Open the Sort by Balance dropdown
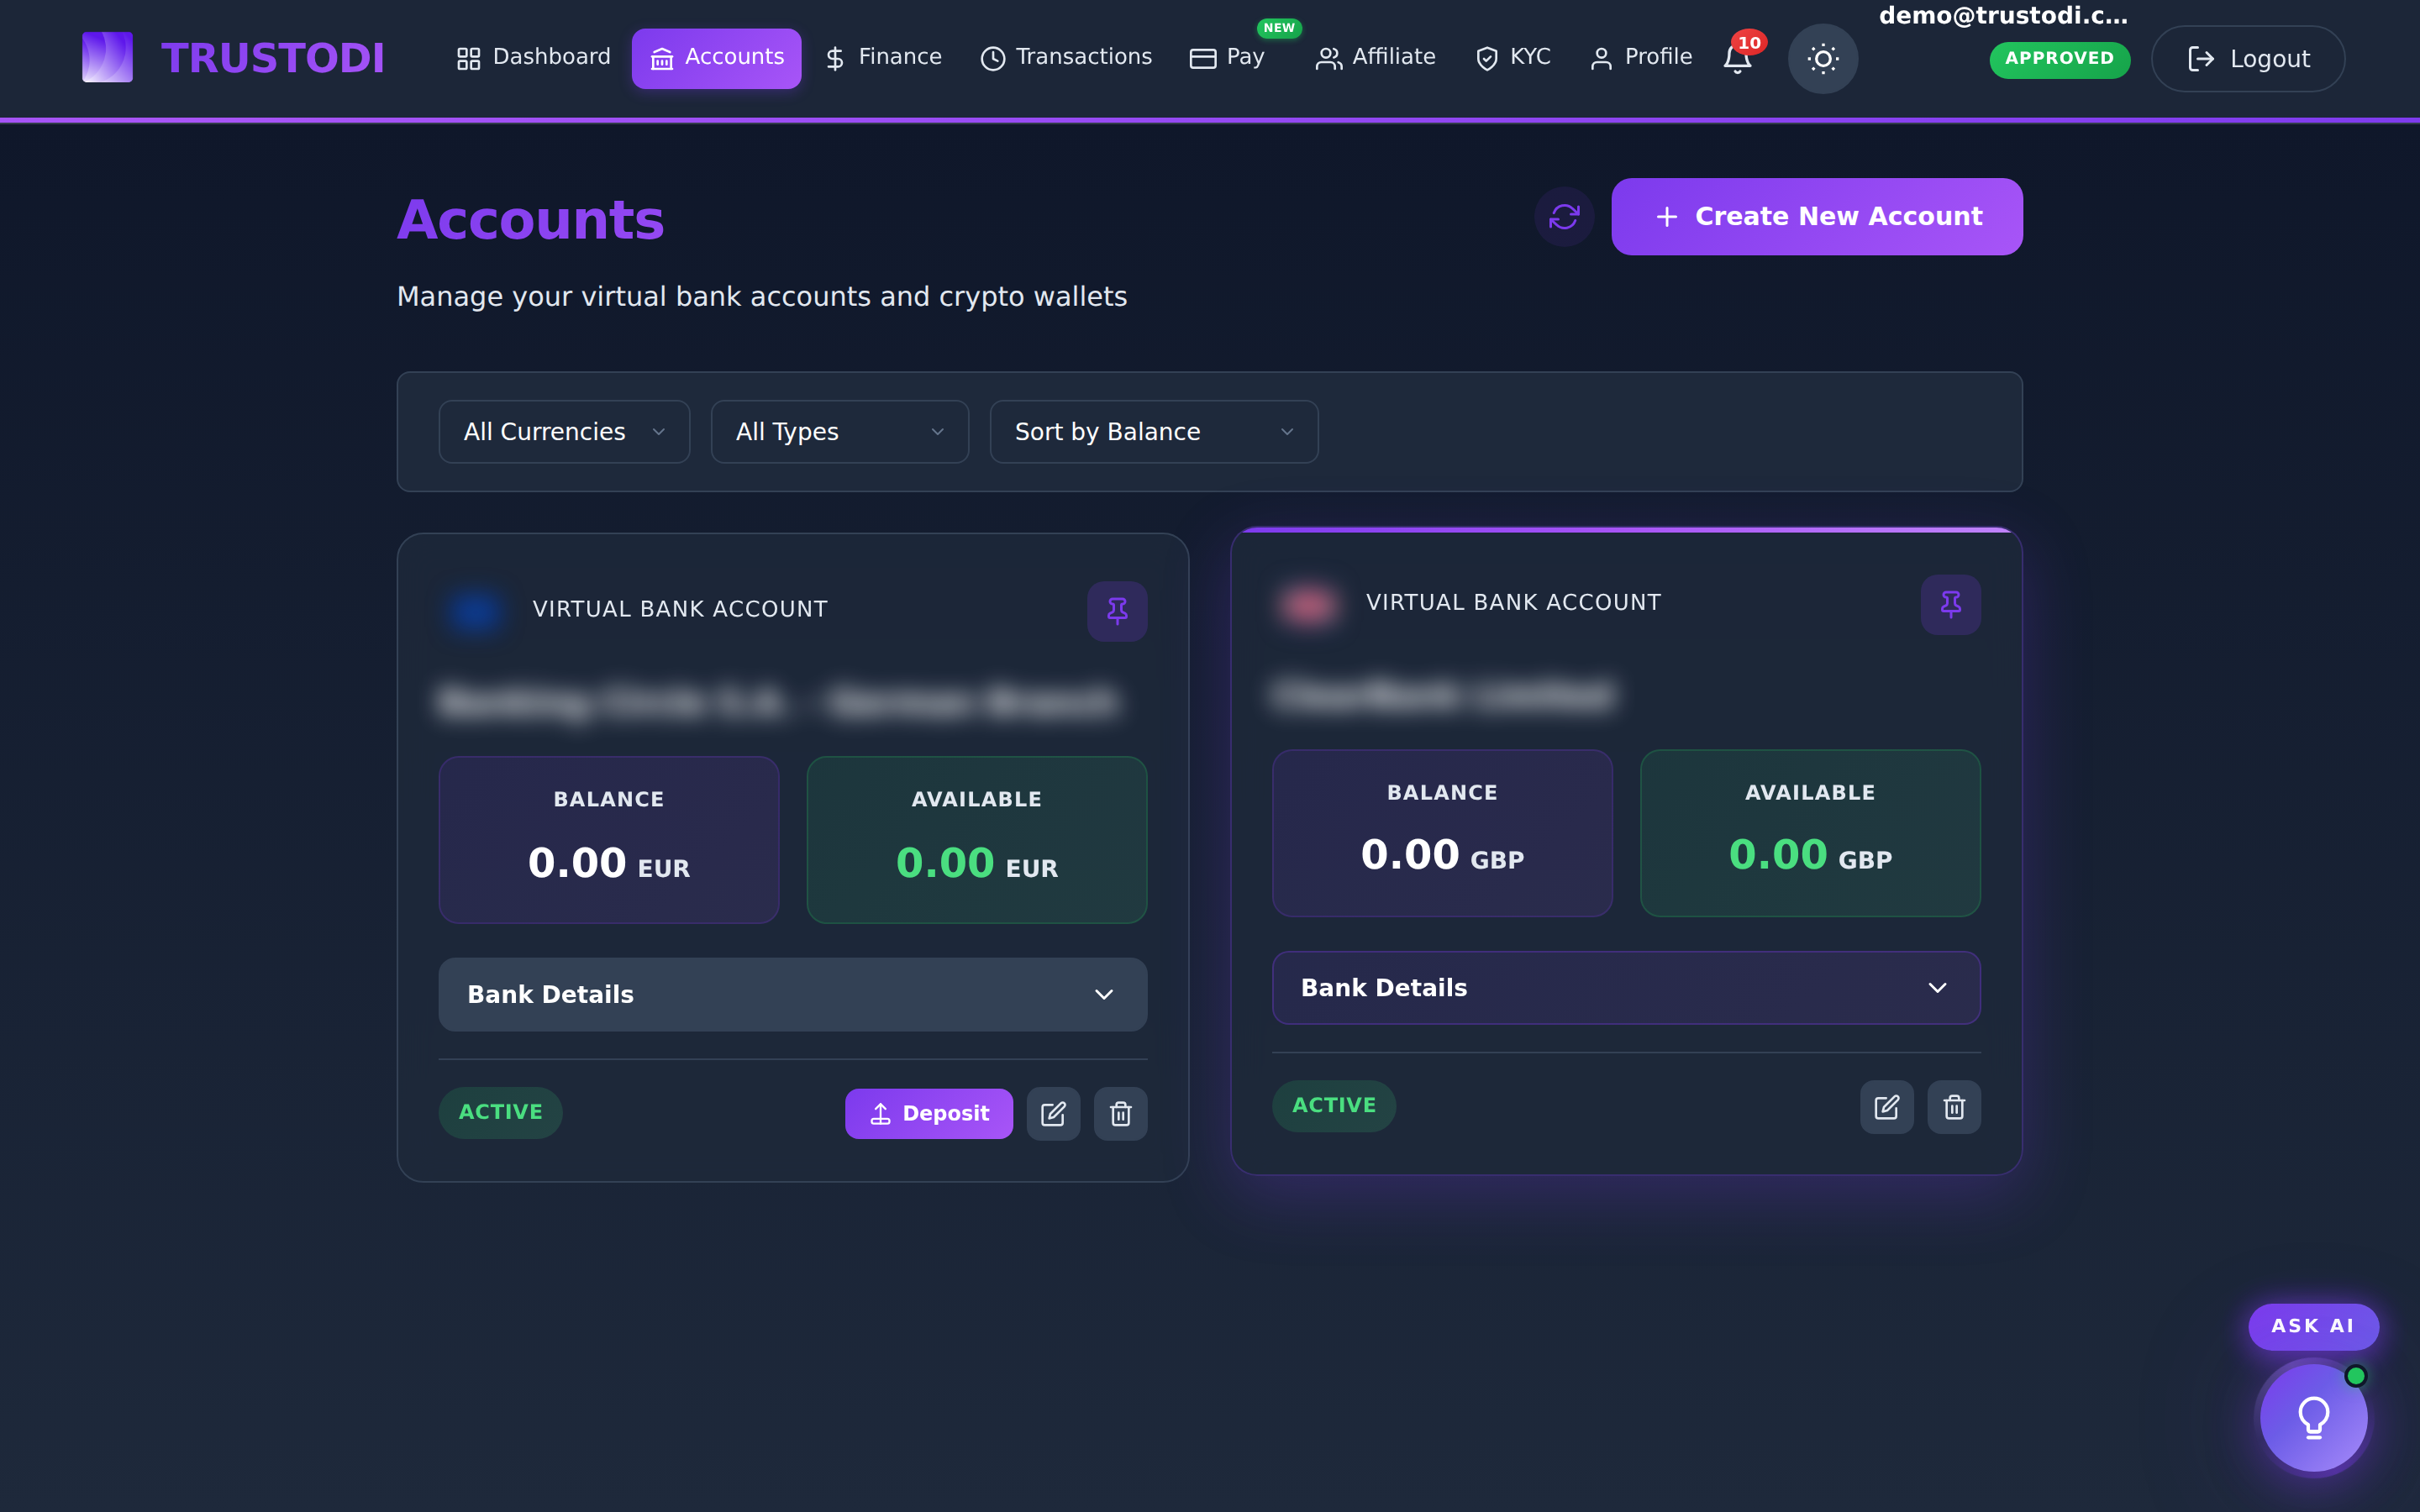The image size is (2420, 1512). click(1154, 432)
